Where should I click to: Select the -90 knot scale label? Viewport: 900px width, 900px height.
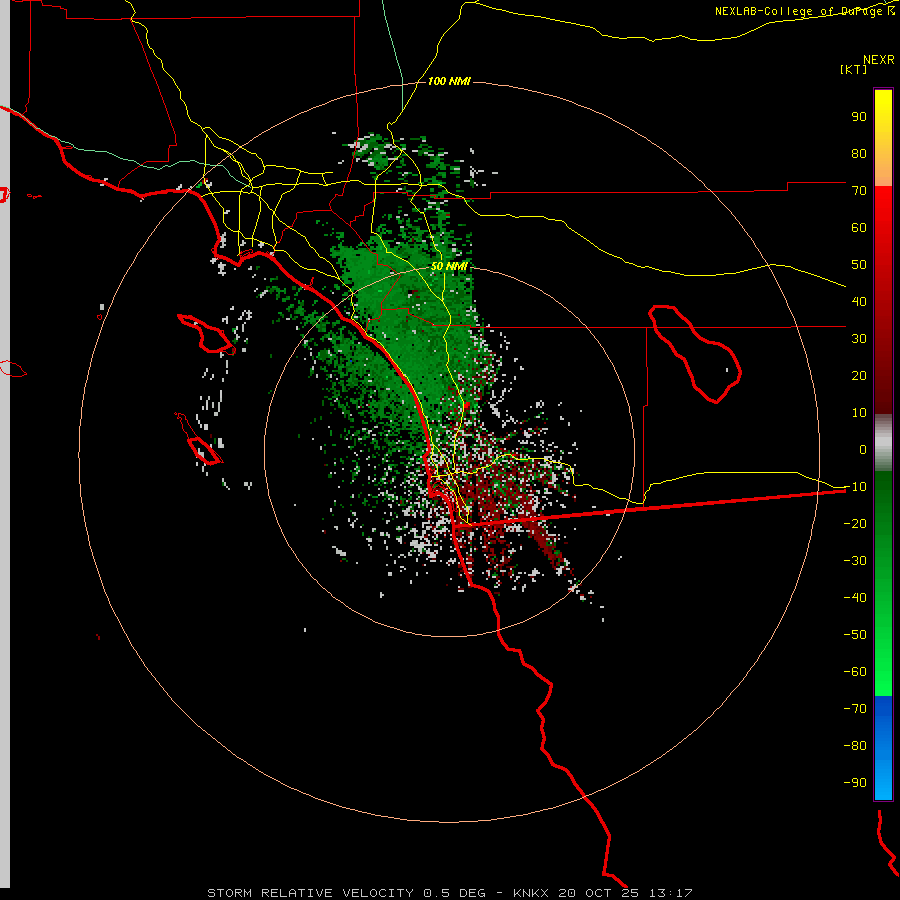tap(855, 783)
